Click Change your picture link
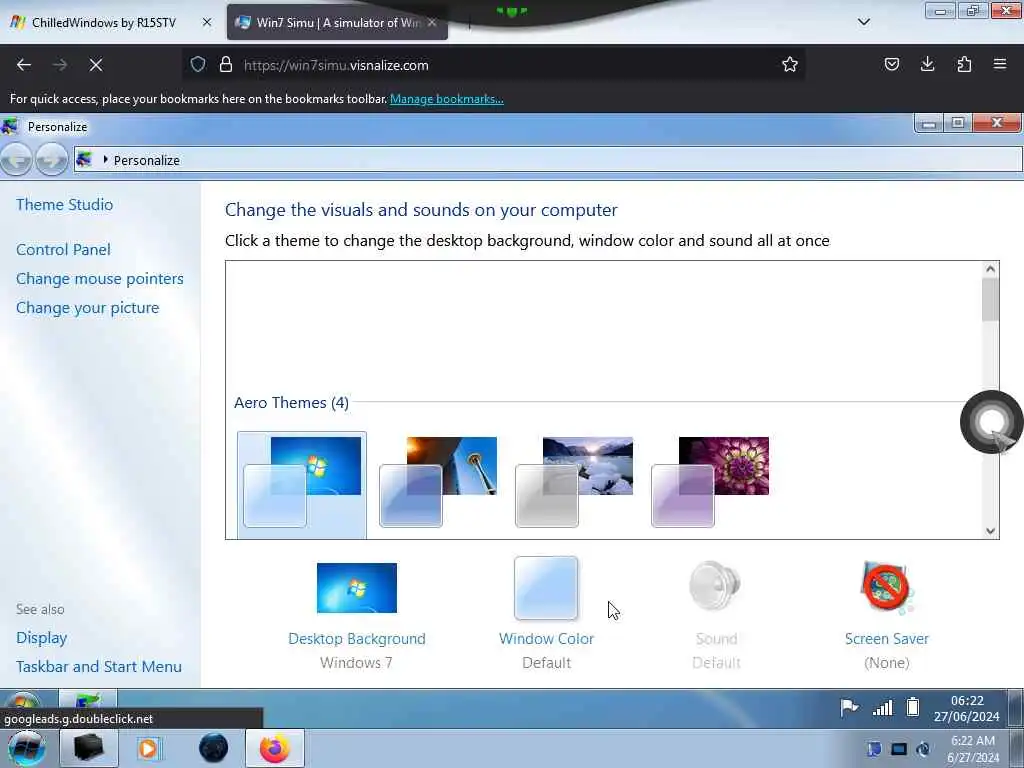The width and height of the screenshot is (1024, 768). click(x=88, y=308)
